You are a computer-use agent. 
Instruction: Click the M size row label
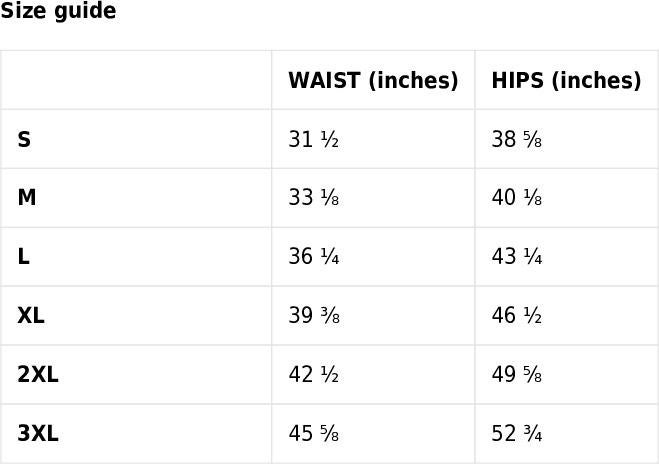[26, 198]
